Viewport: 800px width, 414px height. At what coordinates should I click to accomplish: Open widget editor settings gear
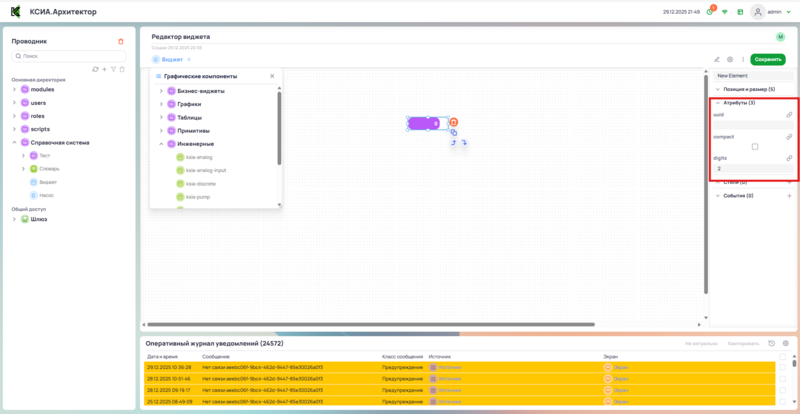(730, 60)
